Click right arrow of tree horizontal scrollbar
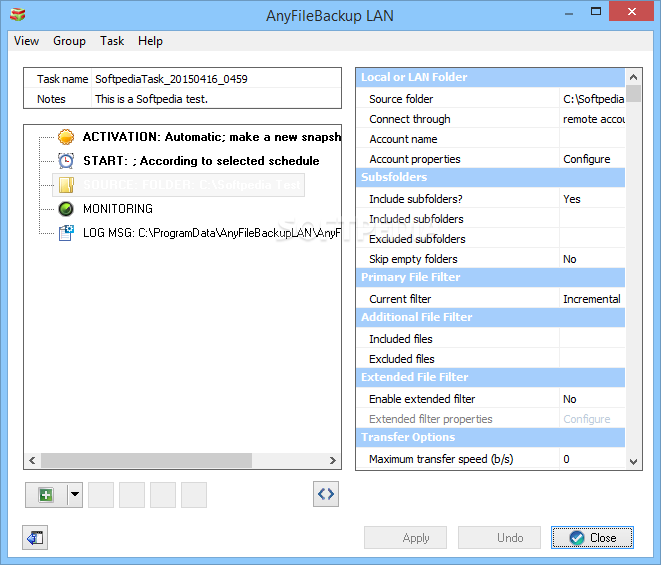This screenshot has width=661, height=565. [333, 460]
